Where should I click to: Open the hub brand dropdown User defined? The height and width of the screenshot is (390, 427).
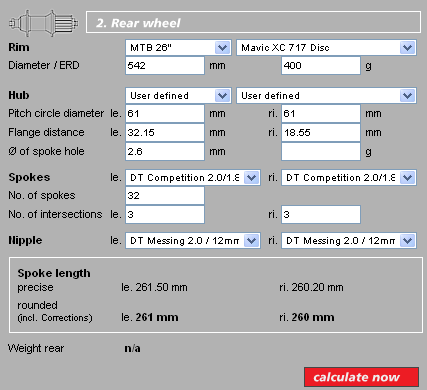coord(178,96)
